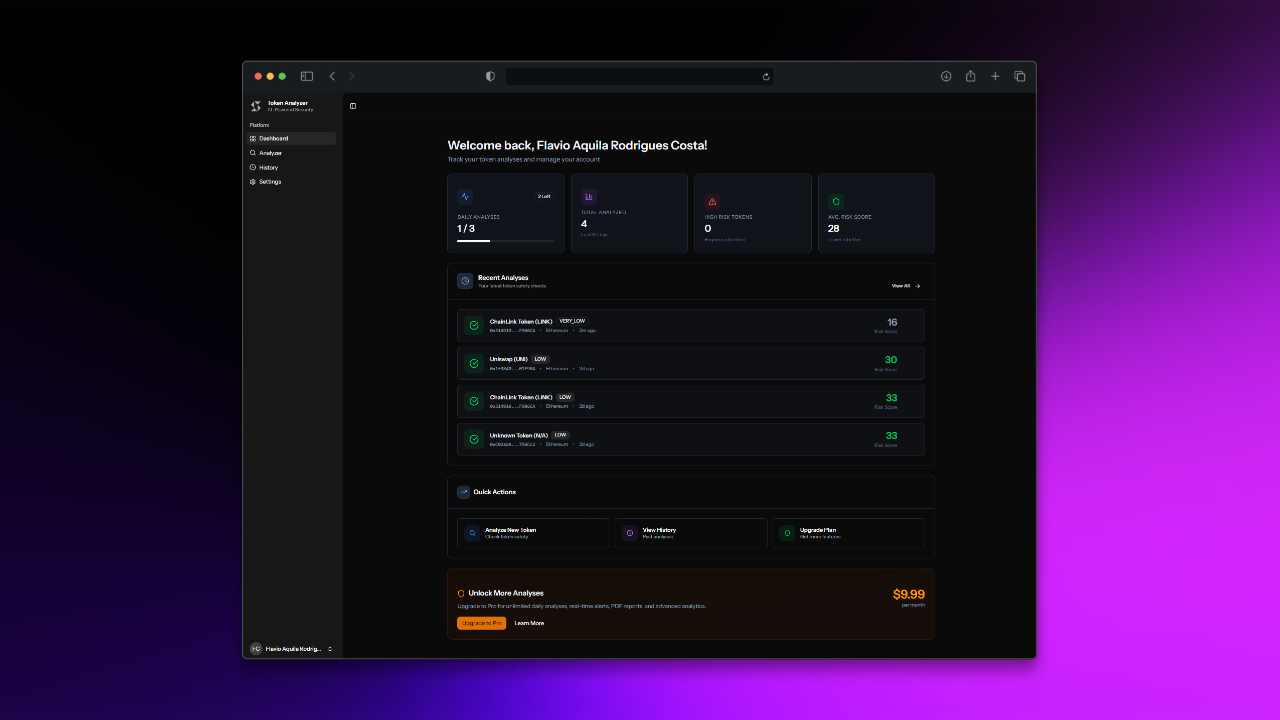Open Settings from the sidebar
1280x720 pixels.
(x=270, y=182)
